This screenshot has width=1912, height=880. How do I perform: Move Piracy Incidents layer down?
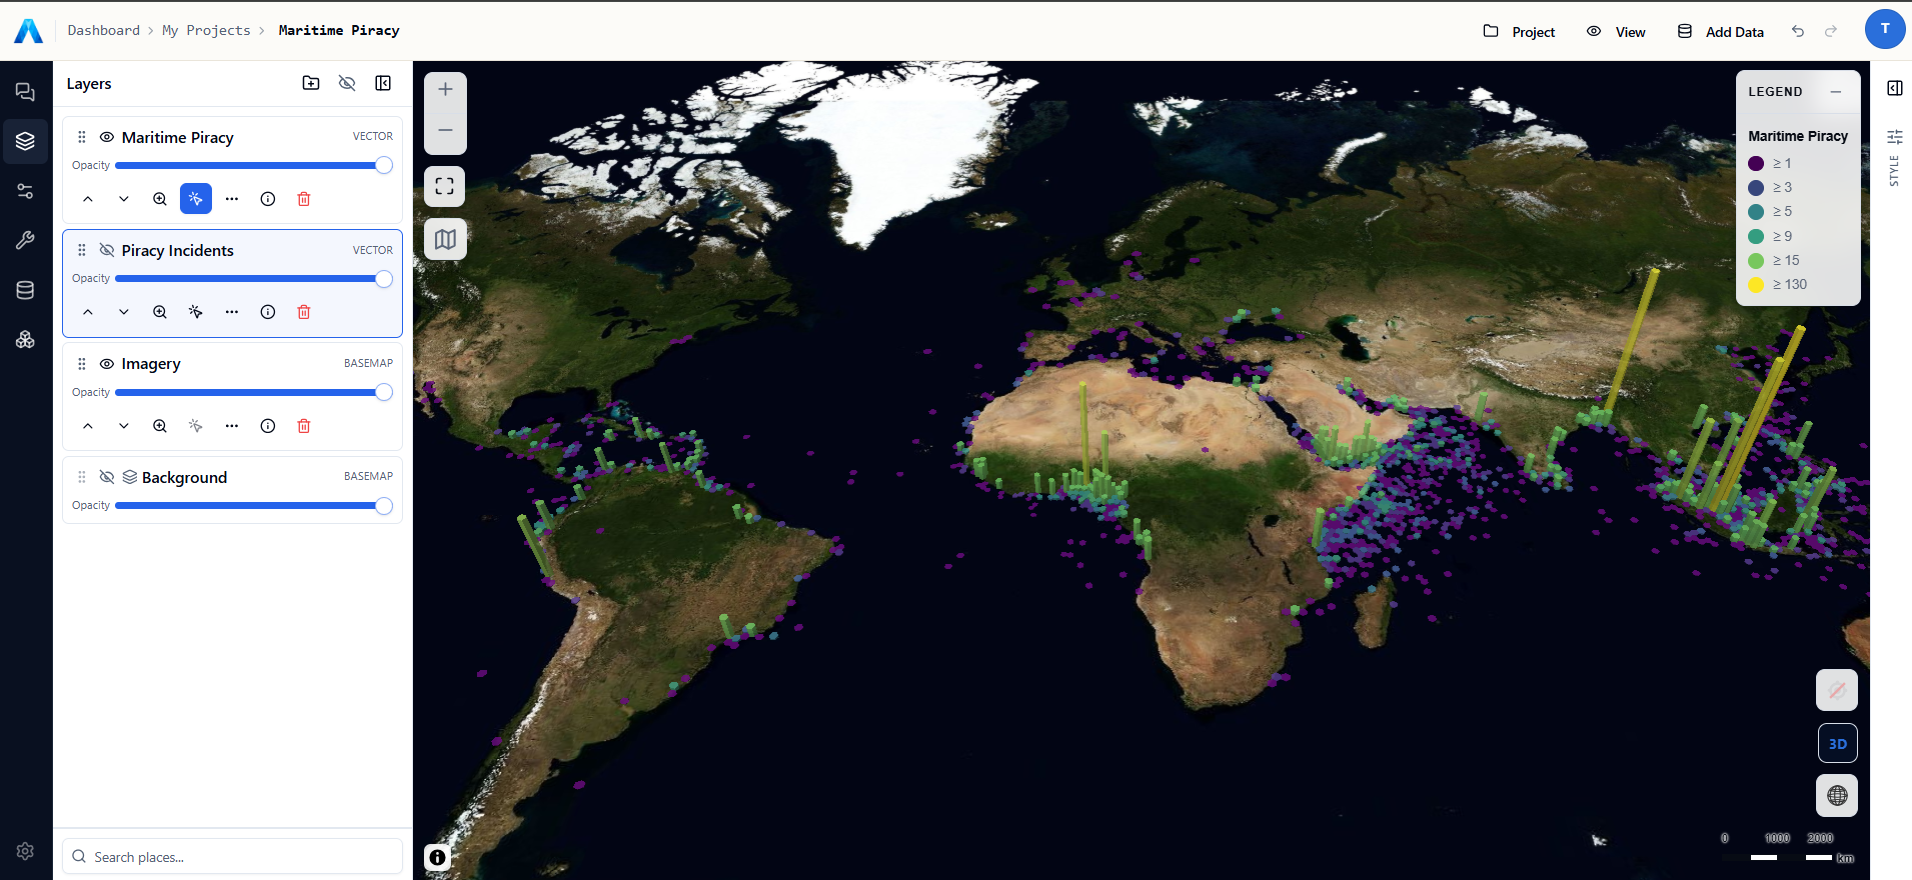point(124,312)
